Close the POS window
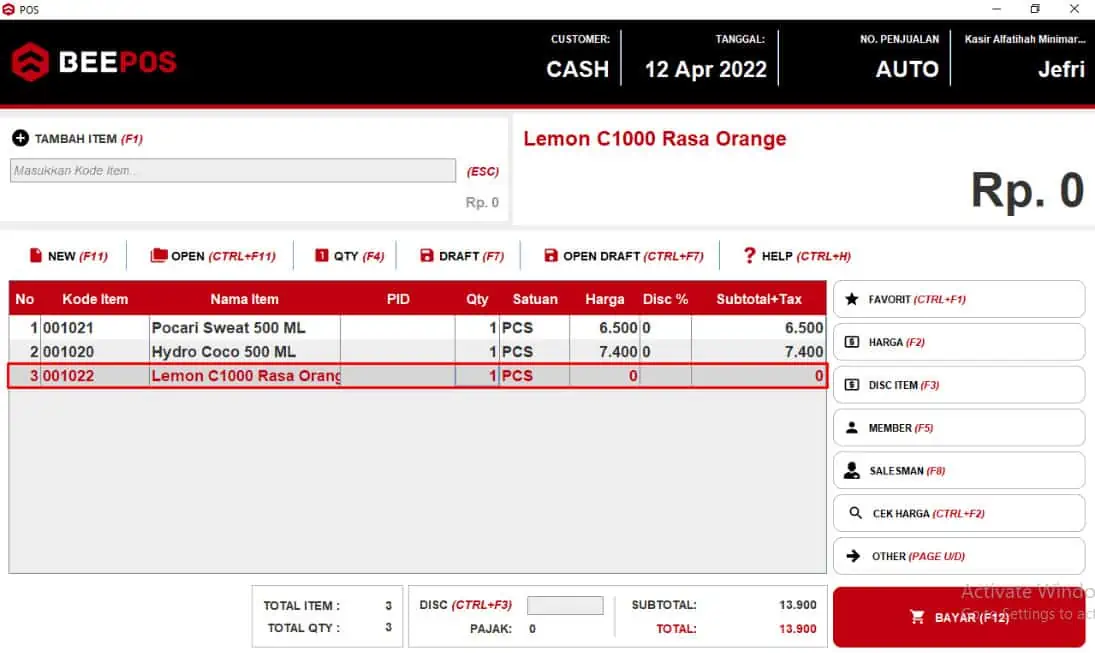The width and height of the screenshot is (1095, 653). click(x=1074, y=9)
